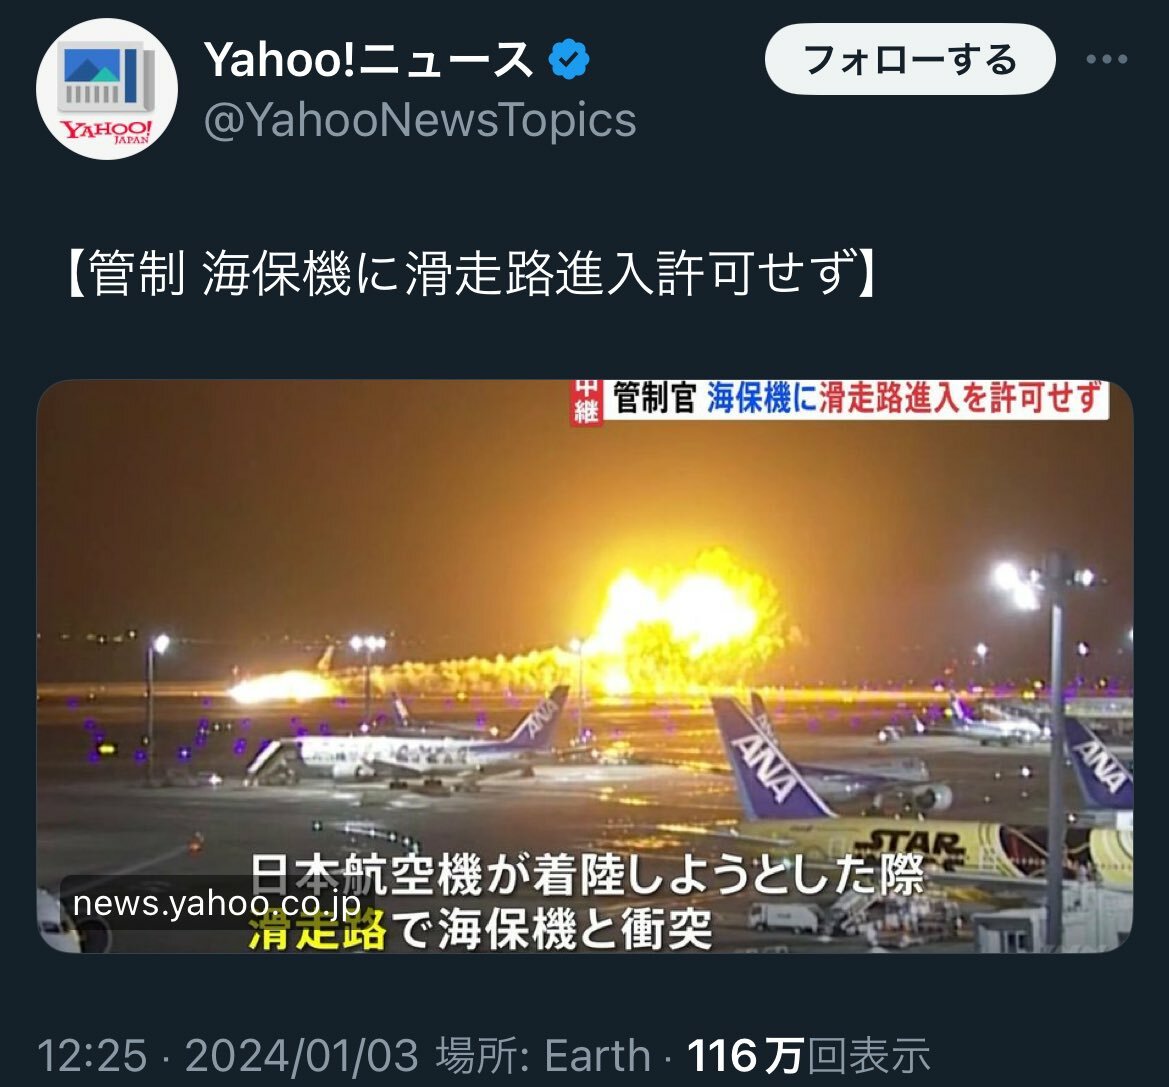
Task: Open the 116万回表示 view count
Action: 809,1056
